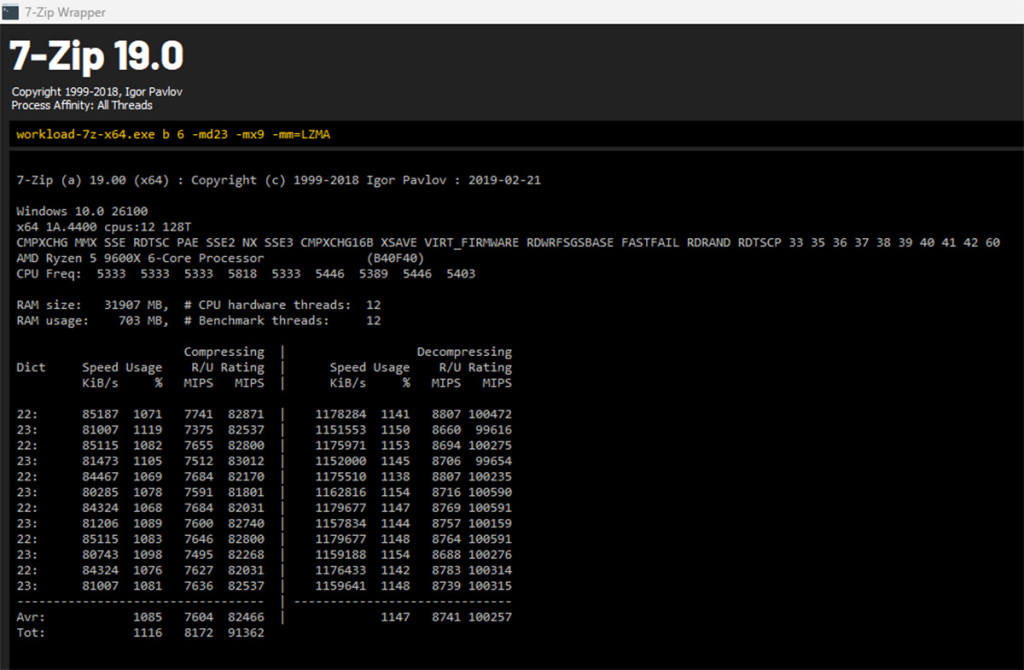Click "AMD Ryzen 5 9600X 6-Core Processor"

coord(140,258)
